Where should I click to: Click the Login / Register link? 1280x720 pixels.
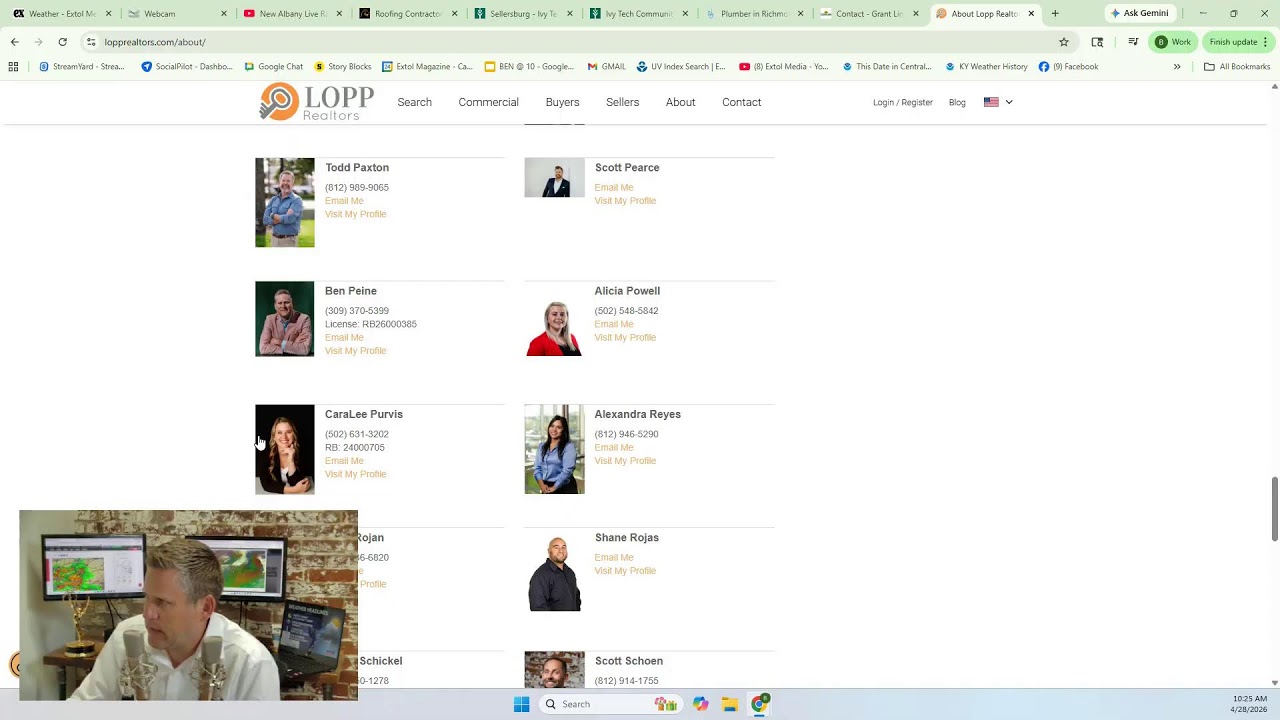coord(902,102)
